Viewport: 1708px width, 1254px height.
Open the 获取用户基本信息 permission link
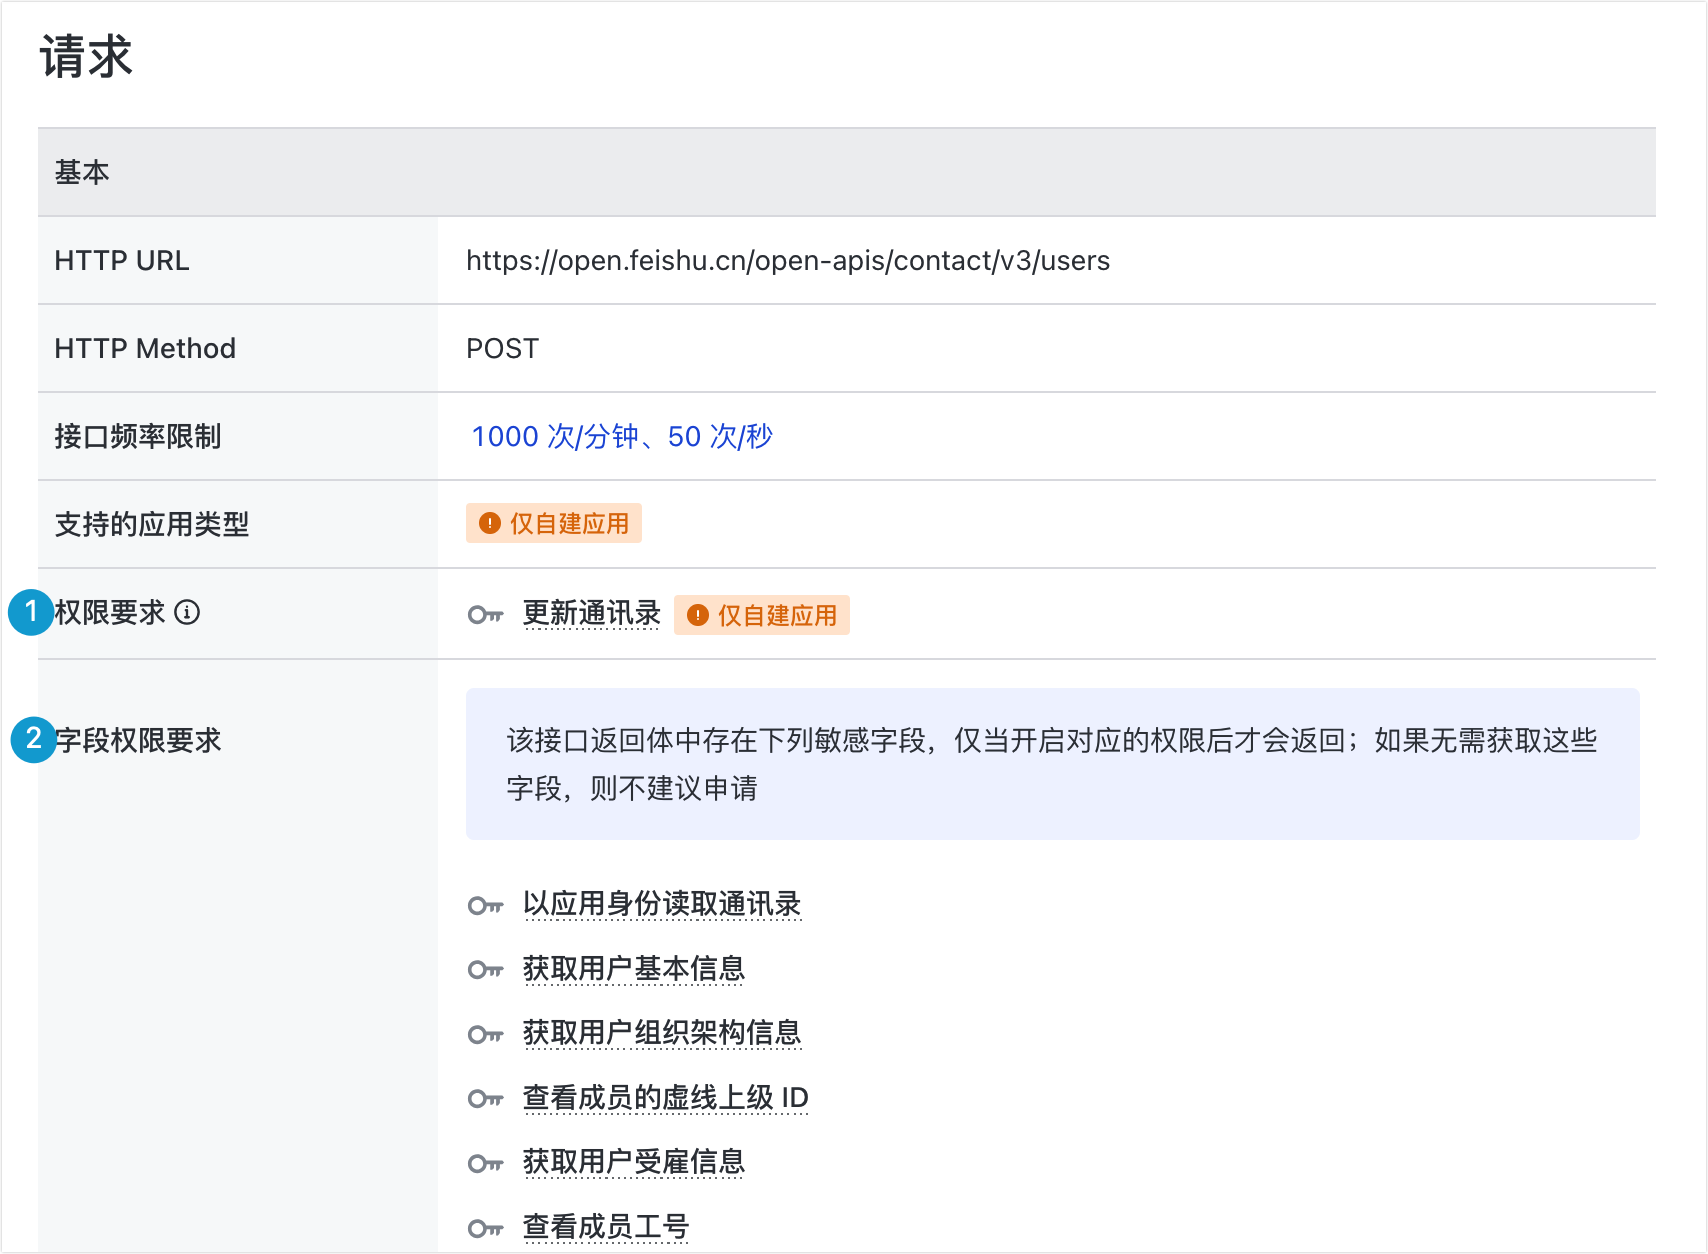tap(633, 969)
